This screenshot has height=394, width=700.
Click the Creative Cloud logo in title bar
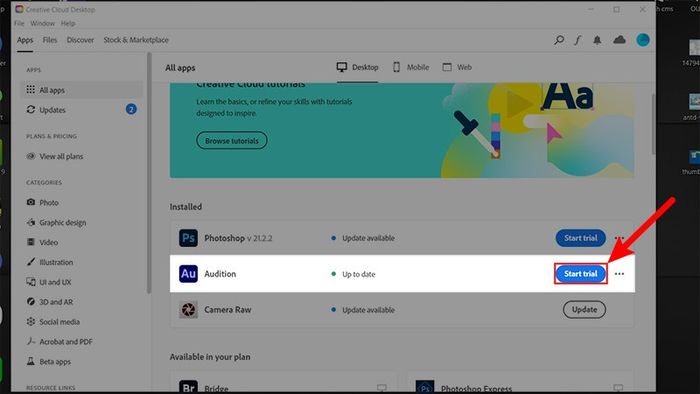coord(19,9)
